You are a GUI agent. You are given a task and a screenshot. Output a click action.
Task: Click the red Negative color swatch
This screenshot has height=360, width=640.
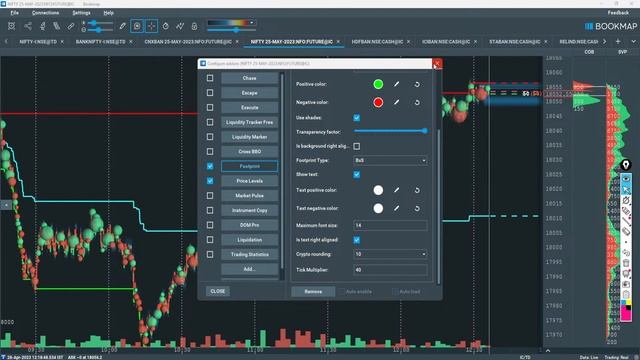(378, 102)
